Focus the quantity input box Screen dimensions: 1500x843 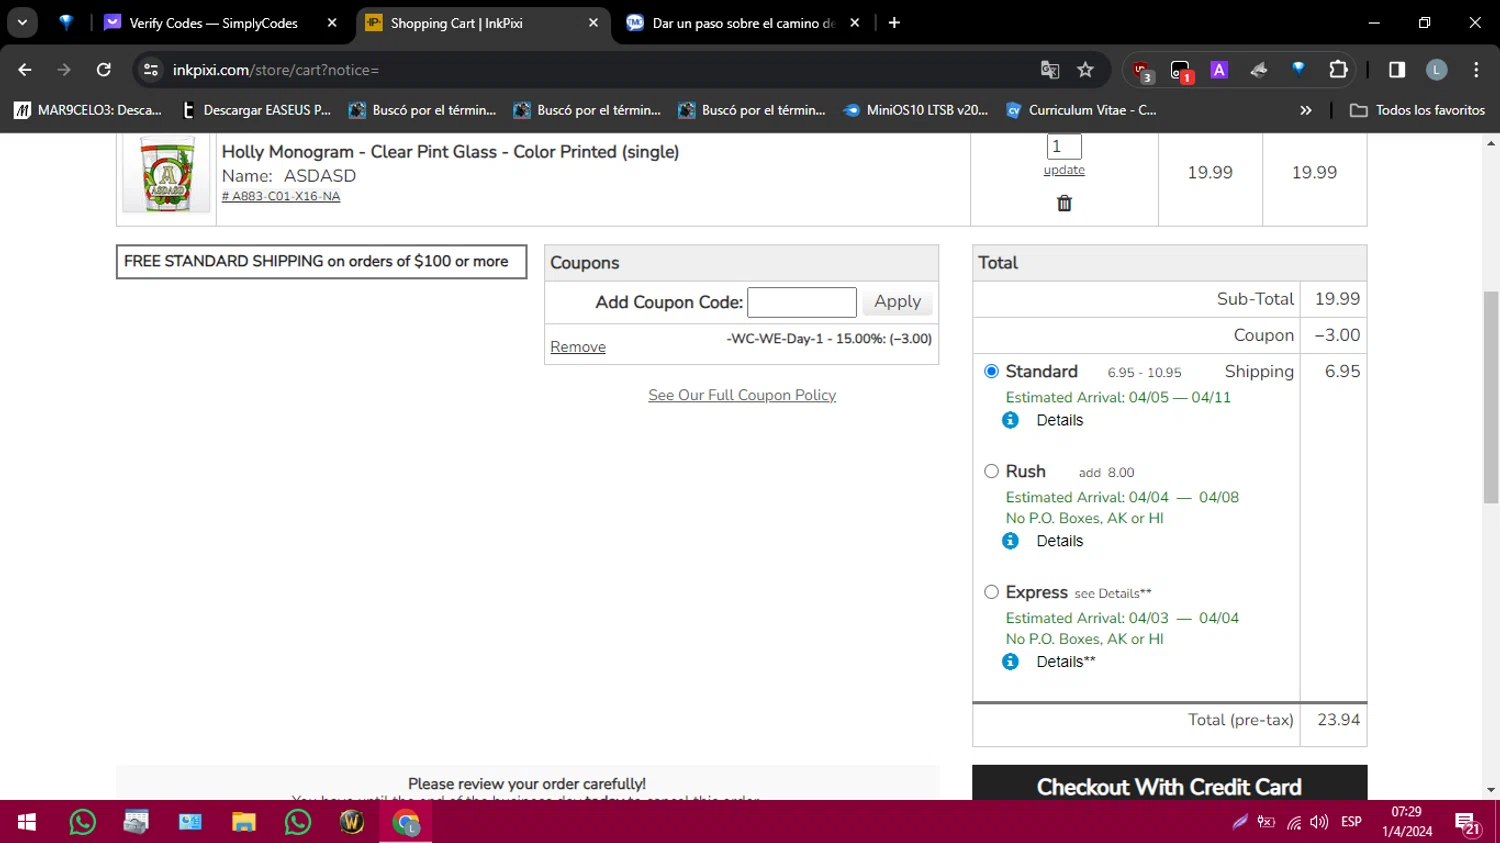pyautogui.click(x=1064, y=146)
